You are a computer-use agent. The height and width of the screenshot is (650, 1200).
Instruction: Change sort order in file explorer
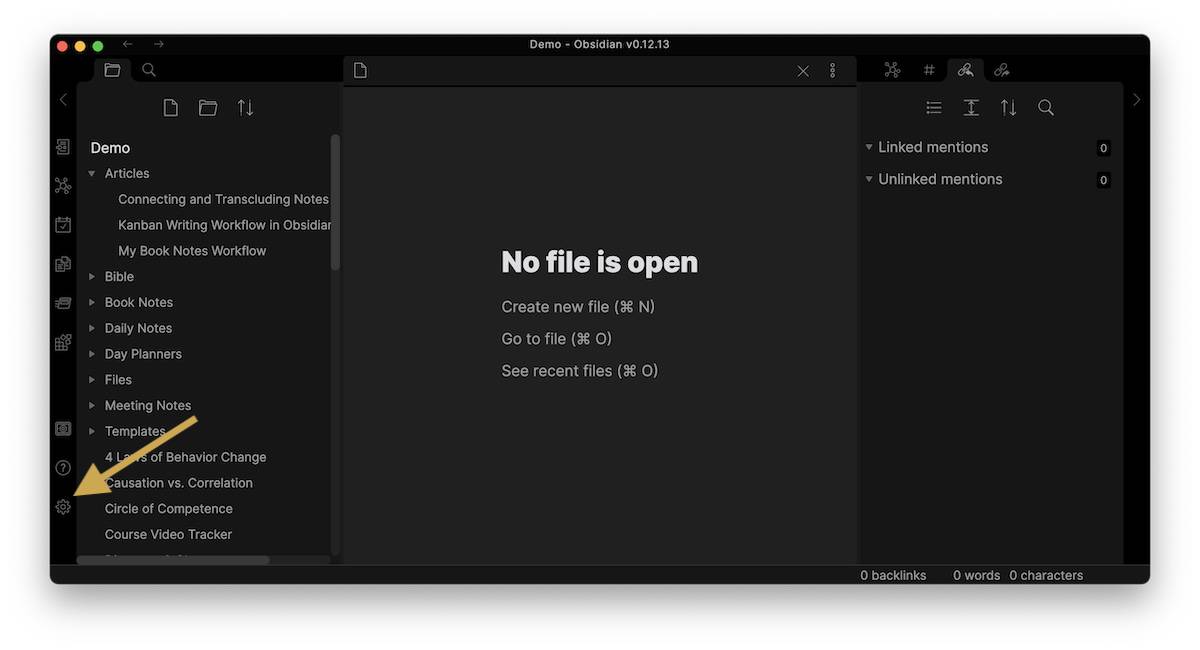click(x=245, y=108)
